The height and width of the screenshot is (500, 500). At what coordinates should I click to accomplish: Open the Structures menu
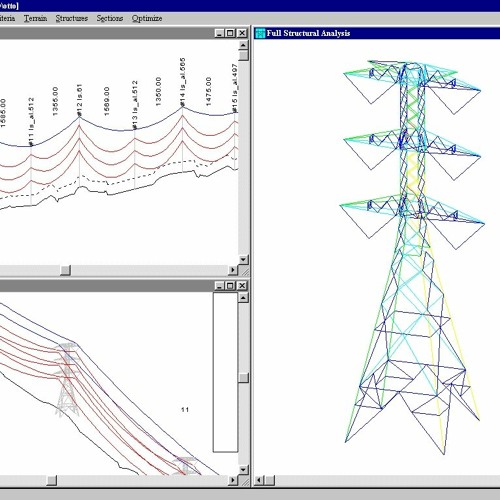pyautogui.click(x=72, y=18)
